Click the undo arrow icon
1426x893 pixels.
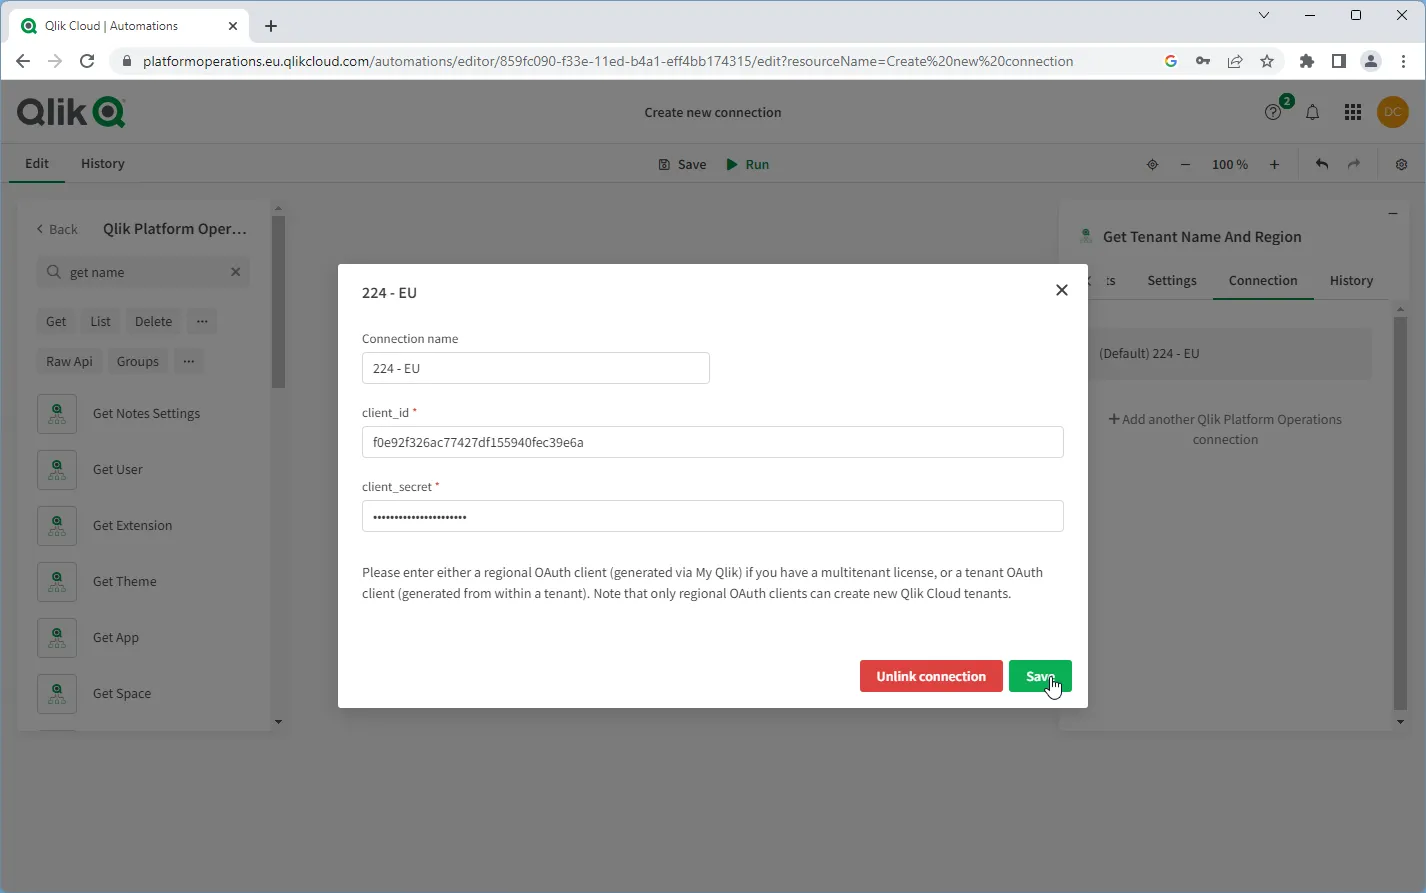coord(1320,164)
